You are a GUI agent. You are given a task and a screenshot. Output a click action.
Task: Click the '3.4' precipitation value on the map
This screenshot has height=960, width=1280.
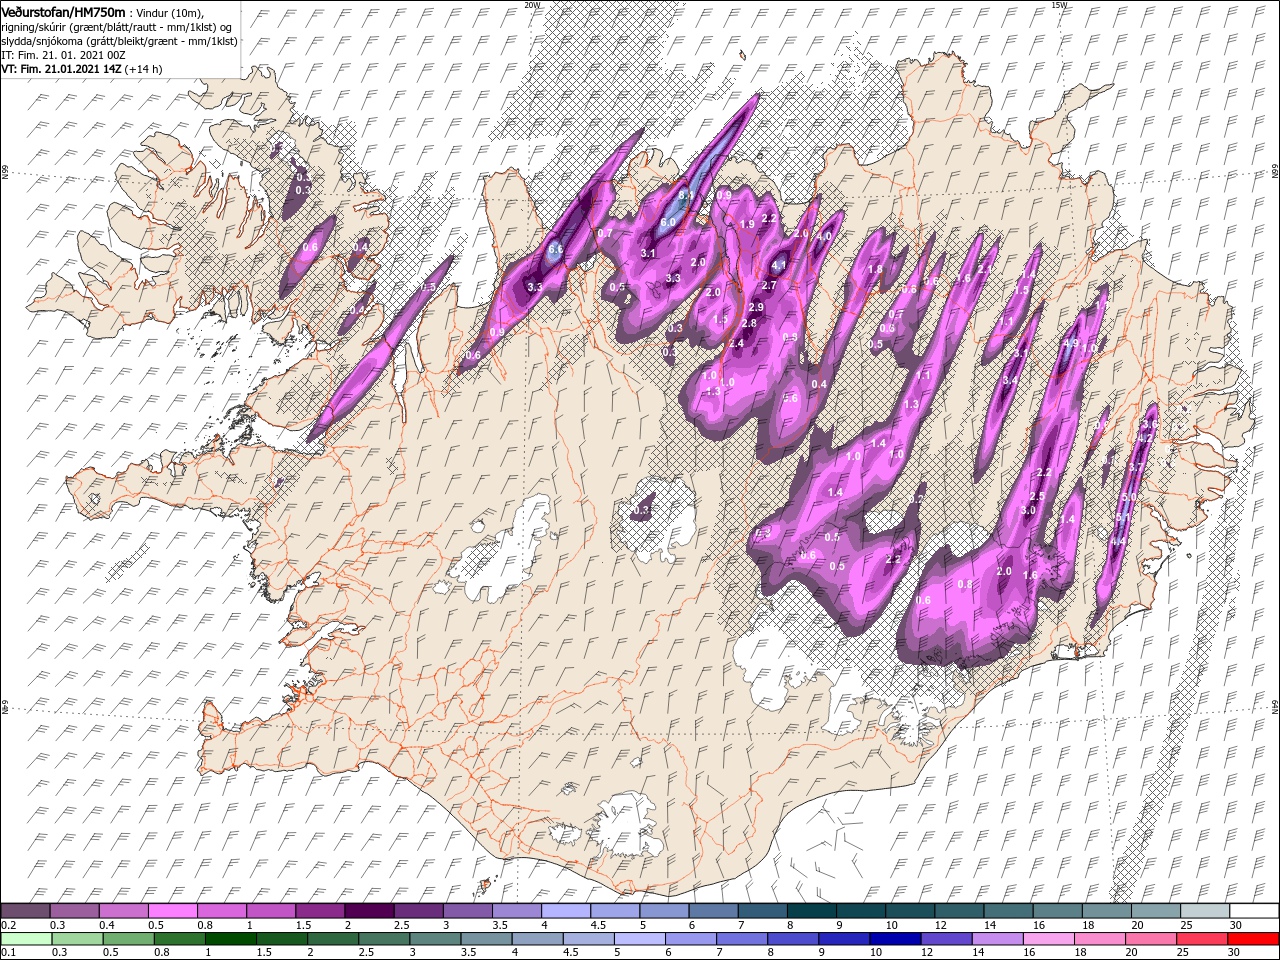click(x=1010, y=380)
